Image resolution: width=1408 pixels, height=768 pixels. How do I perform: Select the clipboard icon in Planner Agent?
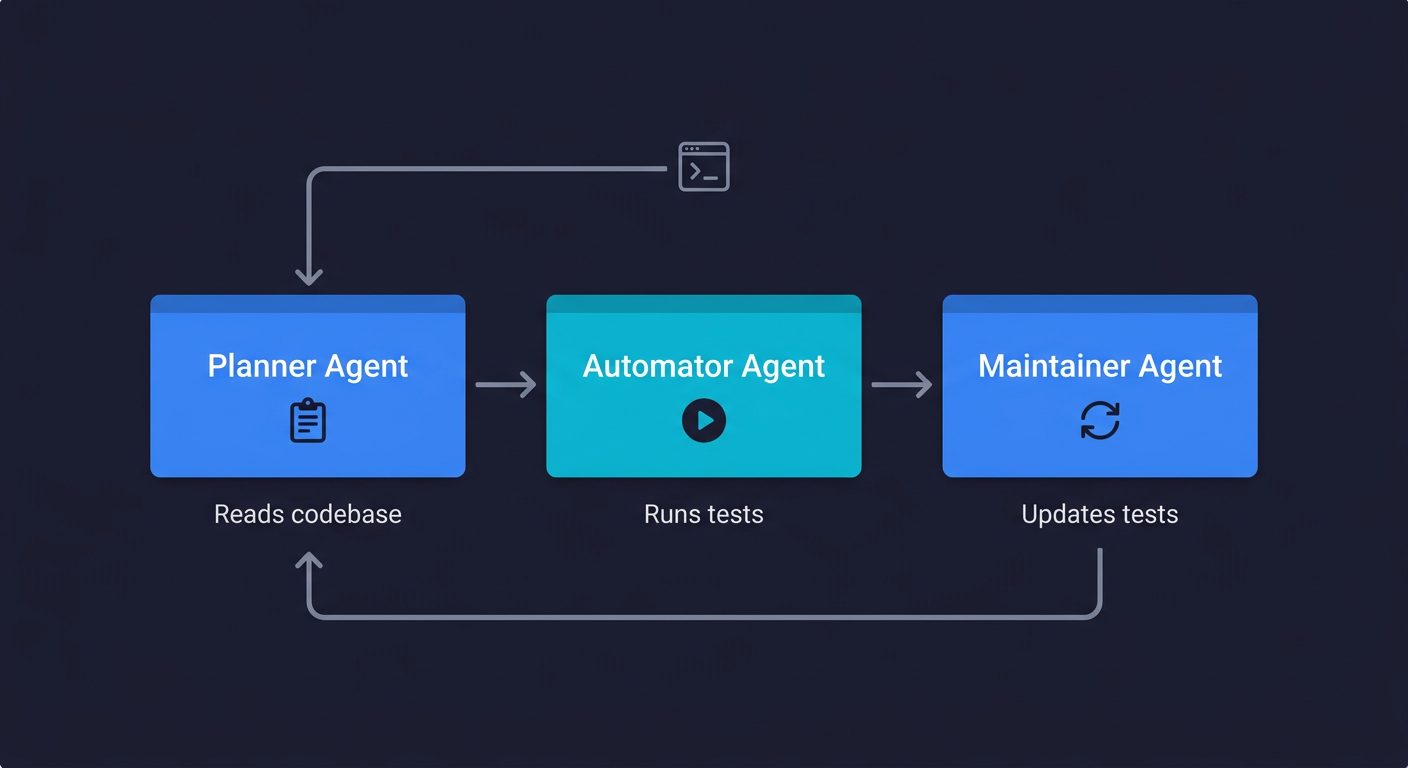[x=308, y=420]
